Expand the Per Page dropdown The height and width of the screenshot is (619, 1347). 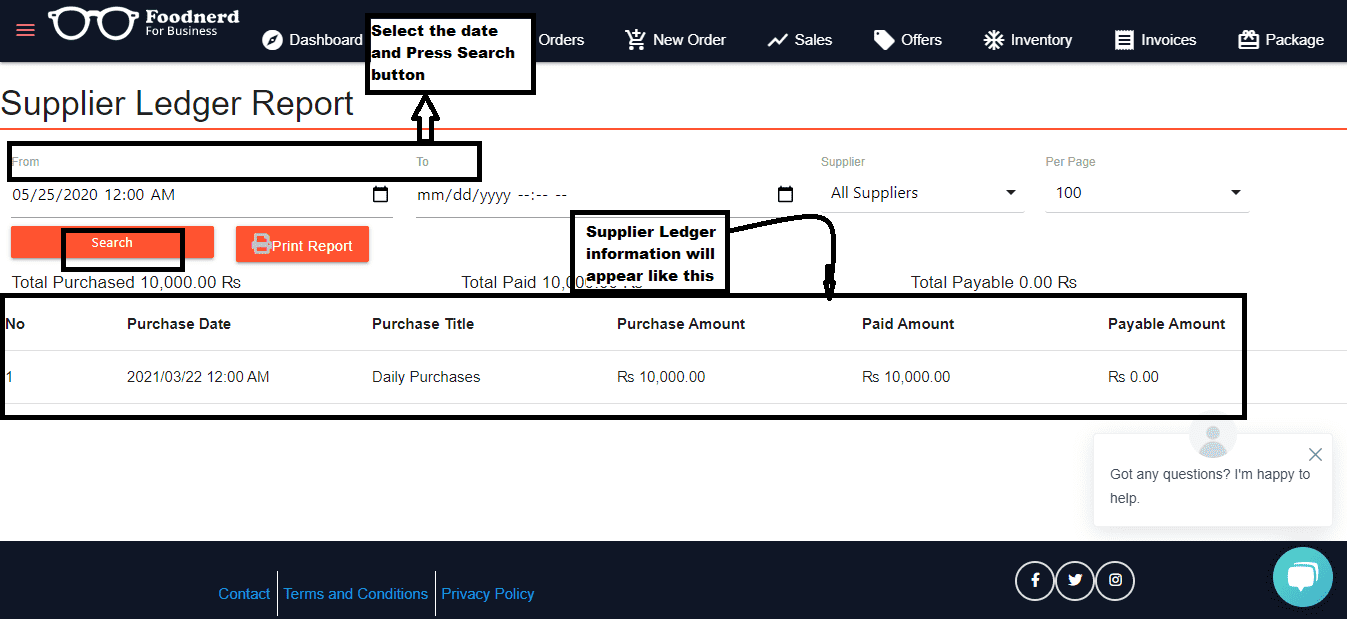coord(1147,193)
